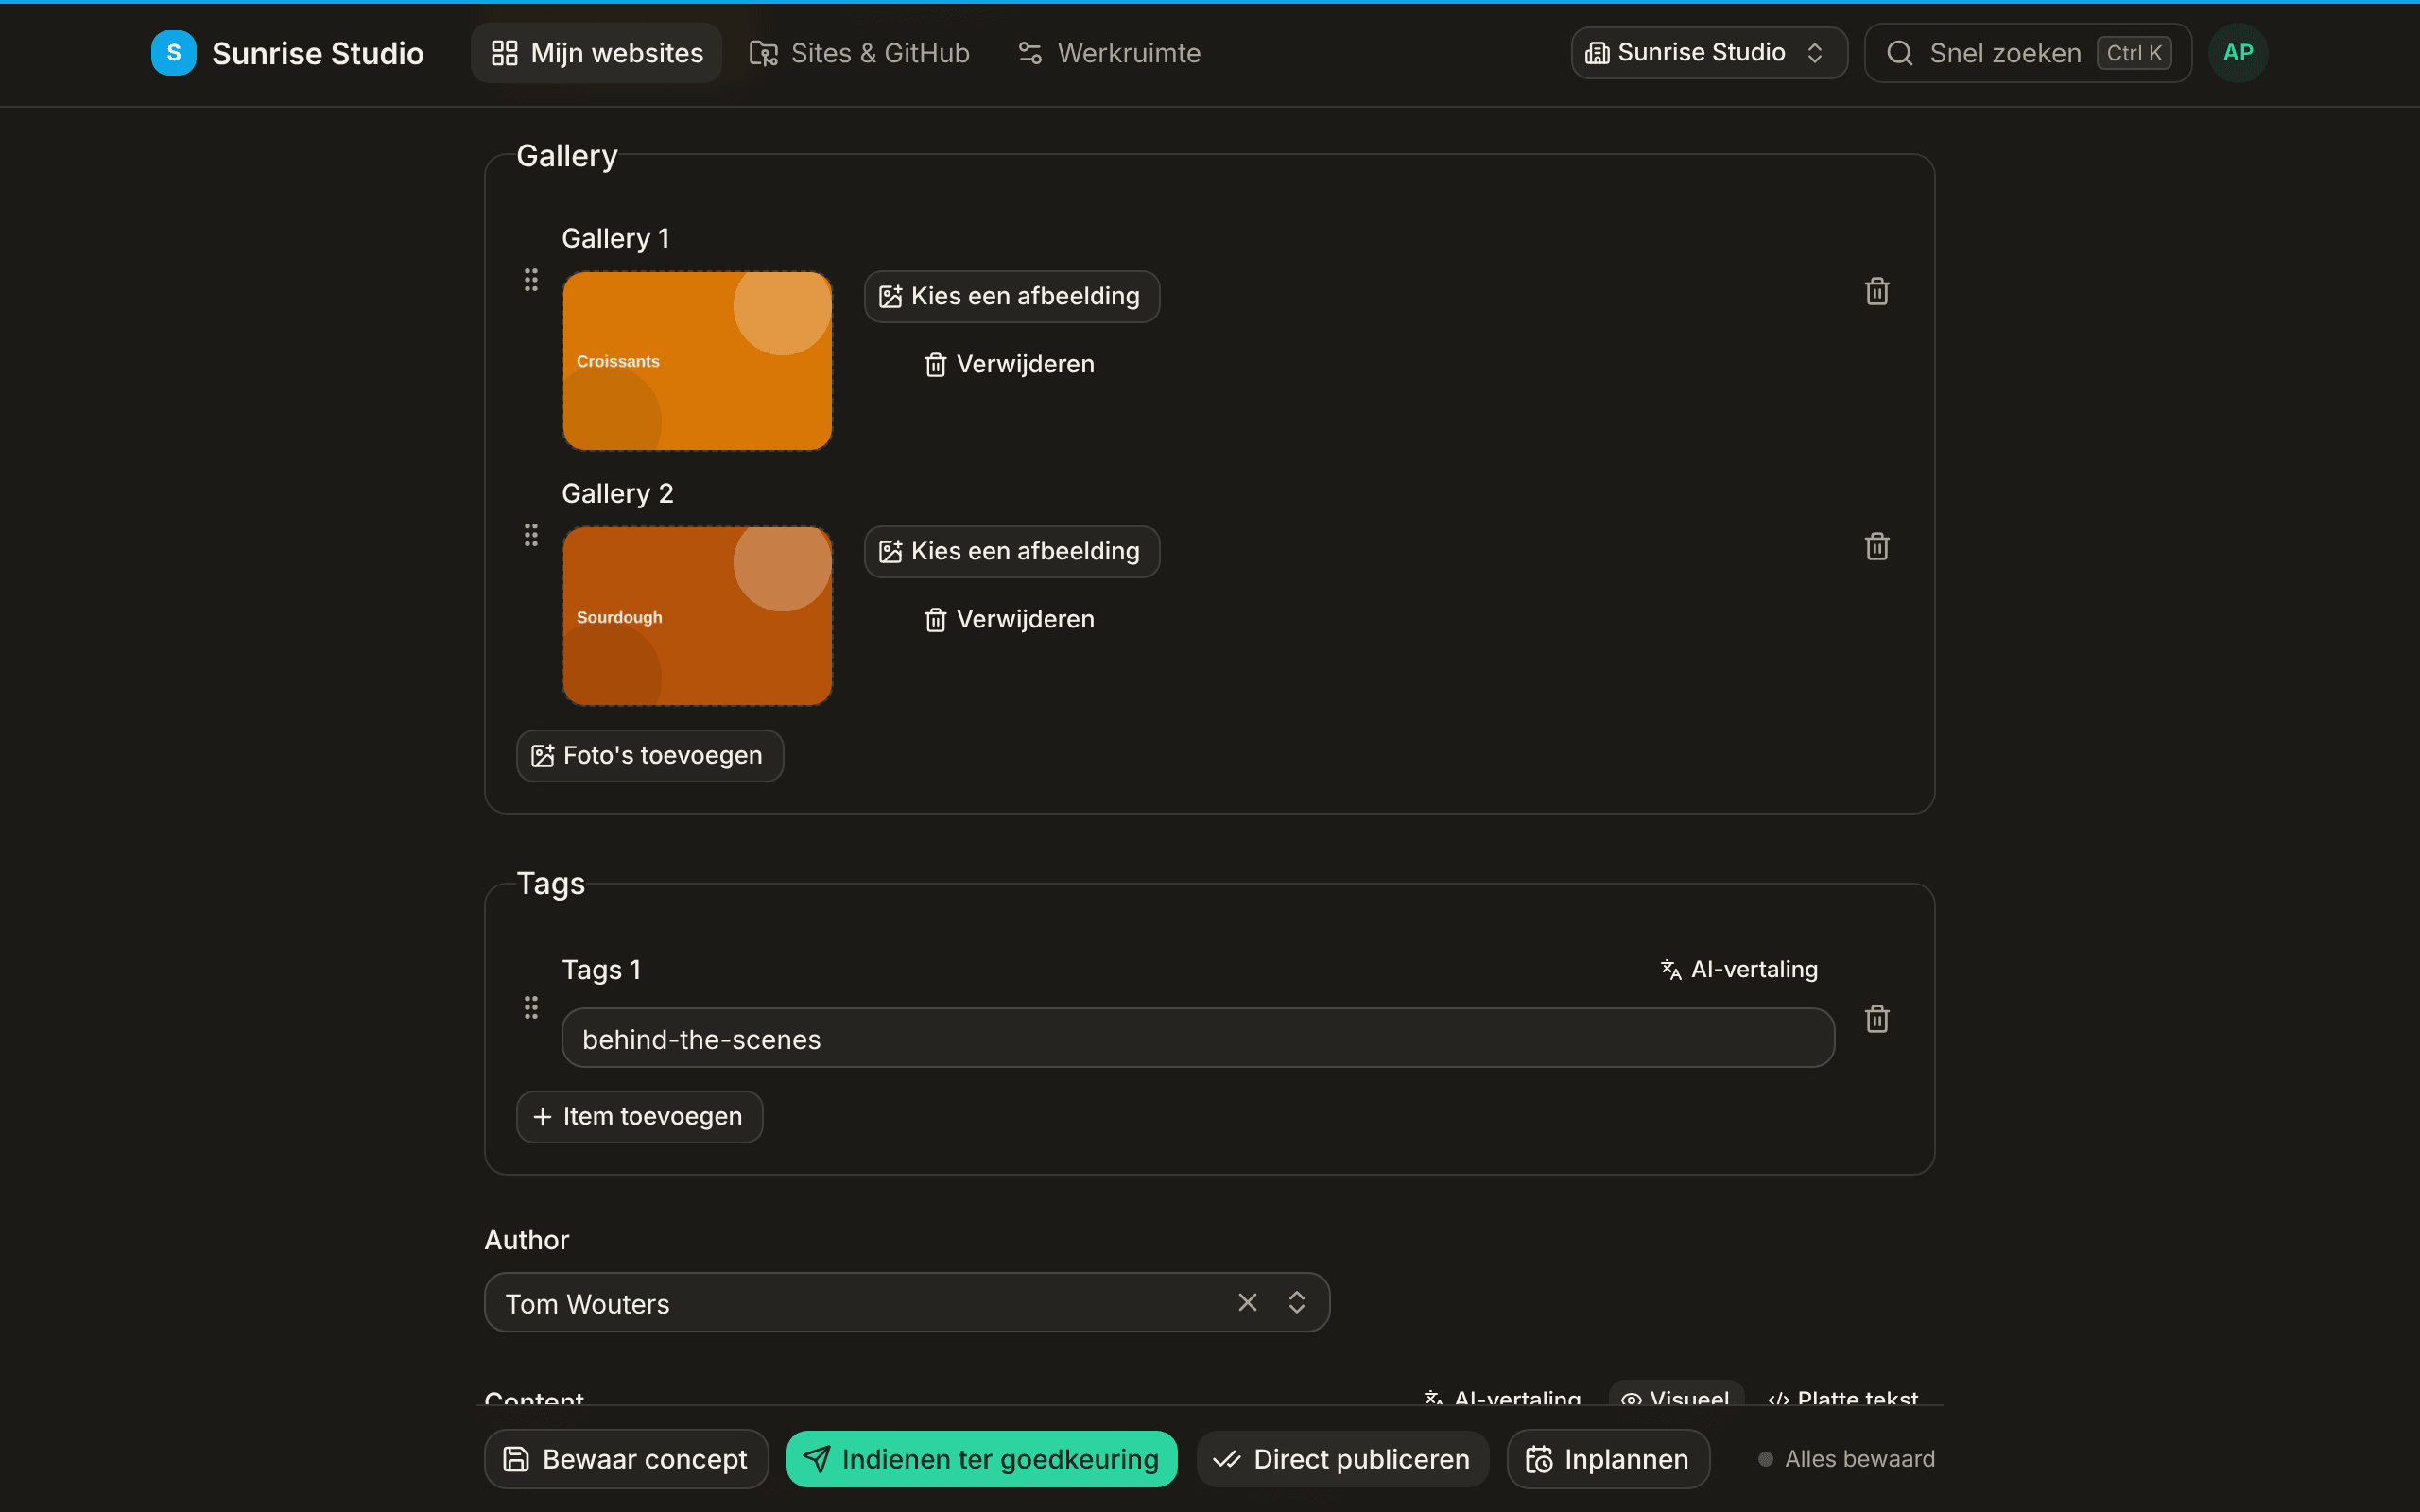Open the Werkruimte tab
Viewport: 2420px width, 1512px height.
point(1110,53)
